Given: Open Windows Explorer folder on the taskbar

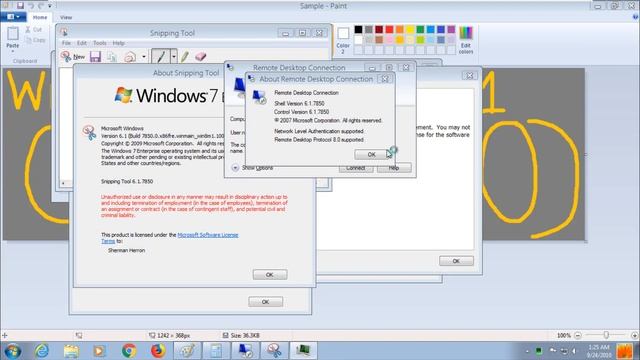Looking at the screenshot, I should click(x=71, y=351).
